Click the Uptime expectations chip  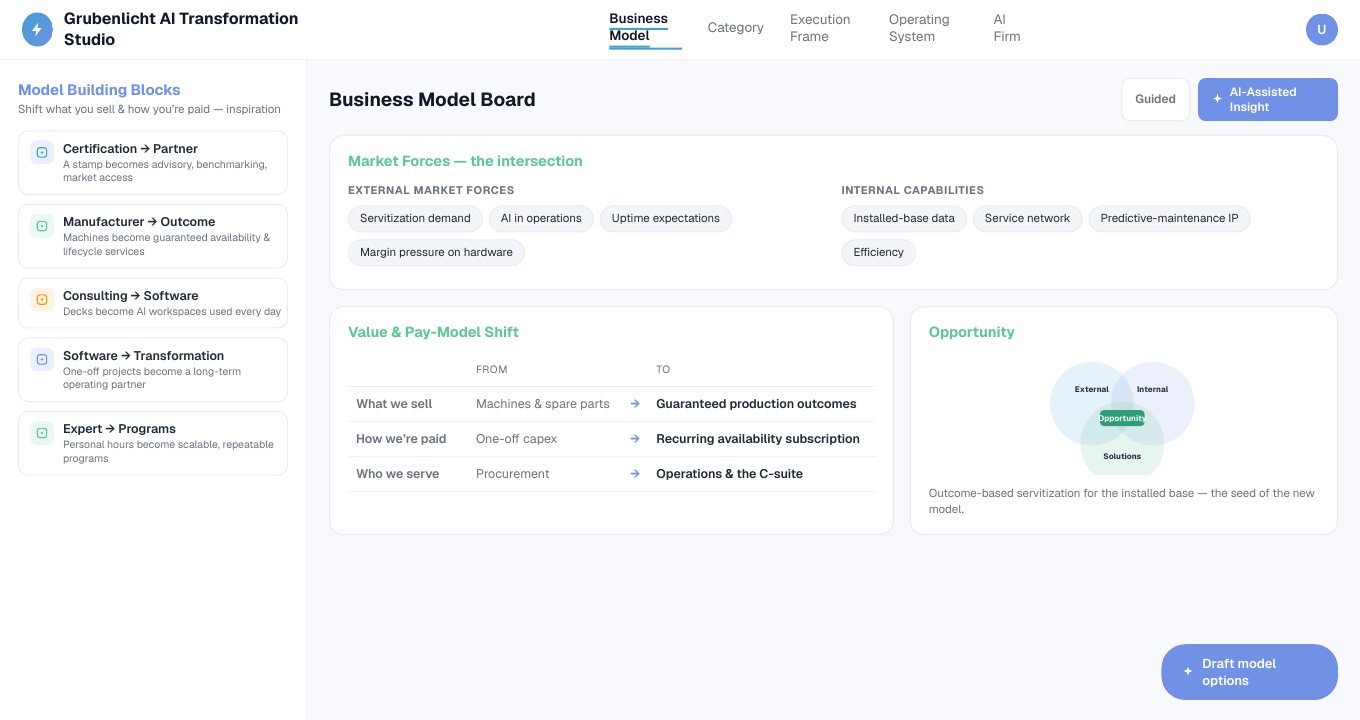click(666, 218)
